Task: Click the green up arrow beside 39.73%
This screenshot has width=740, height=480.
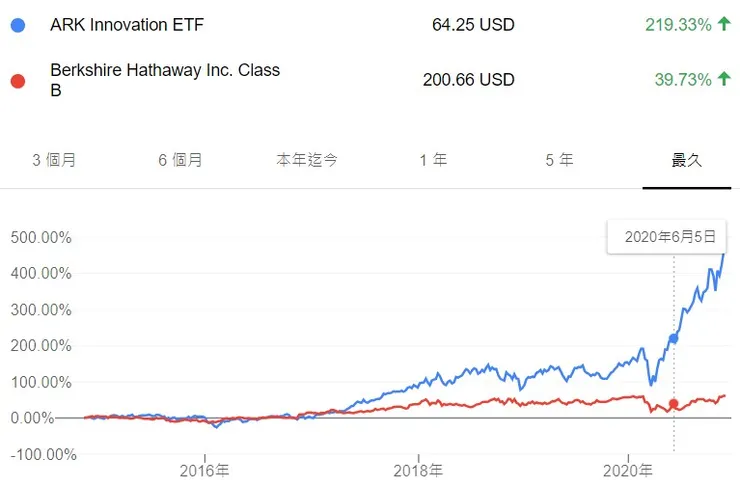Action: pyautogui.click(x=724, y=78)
